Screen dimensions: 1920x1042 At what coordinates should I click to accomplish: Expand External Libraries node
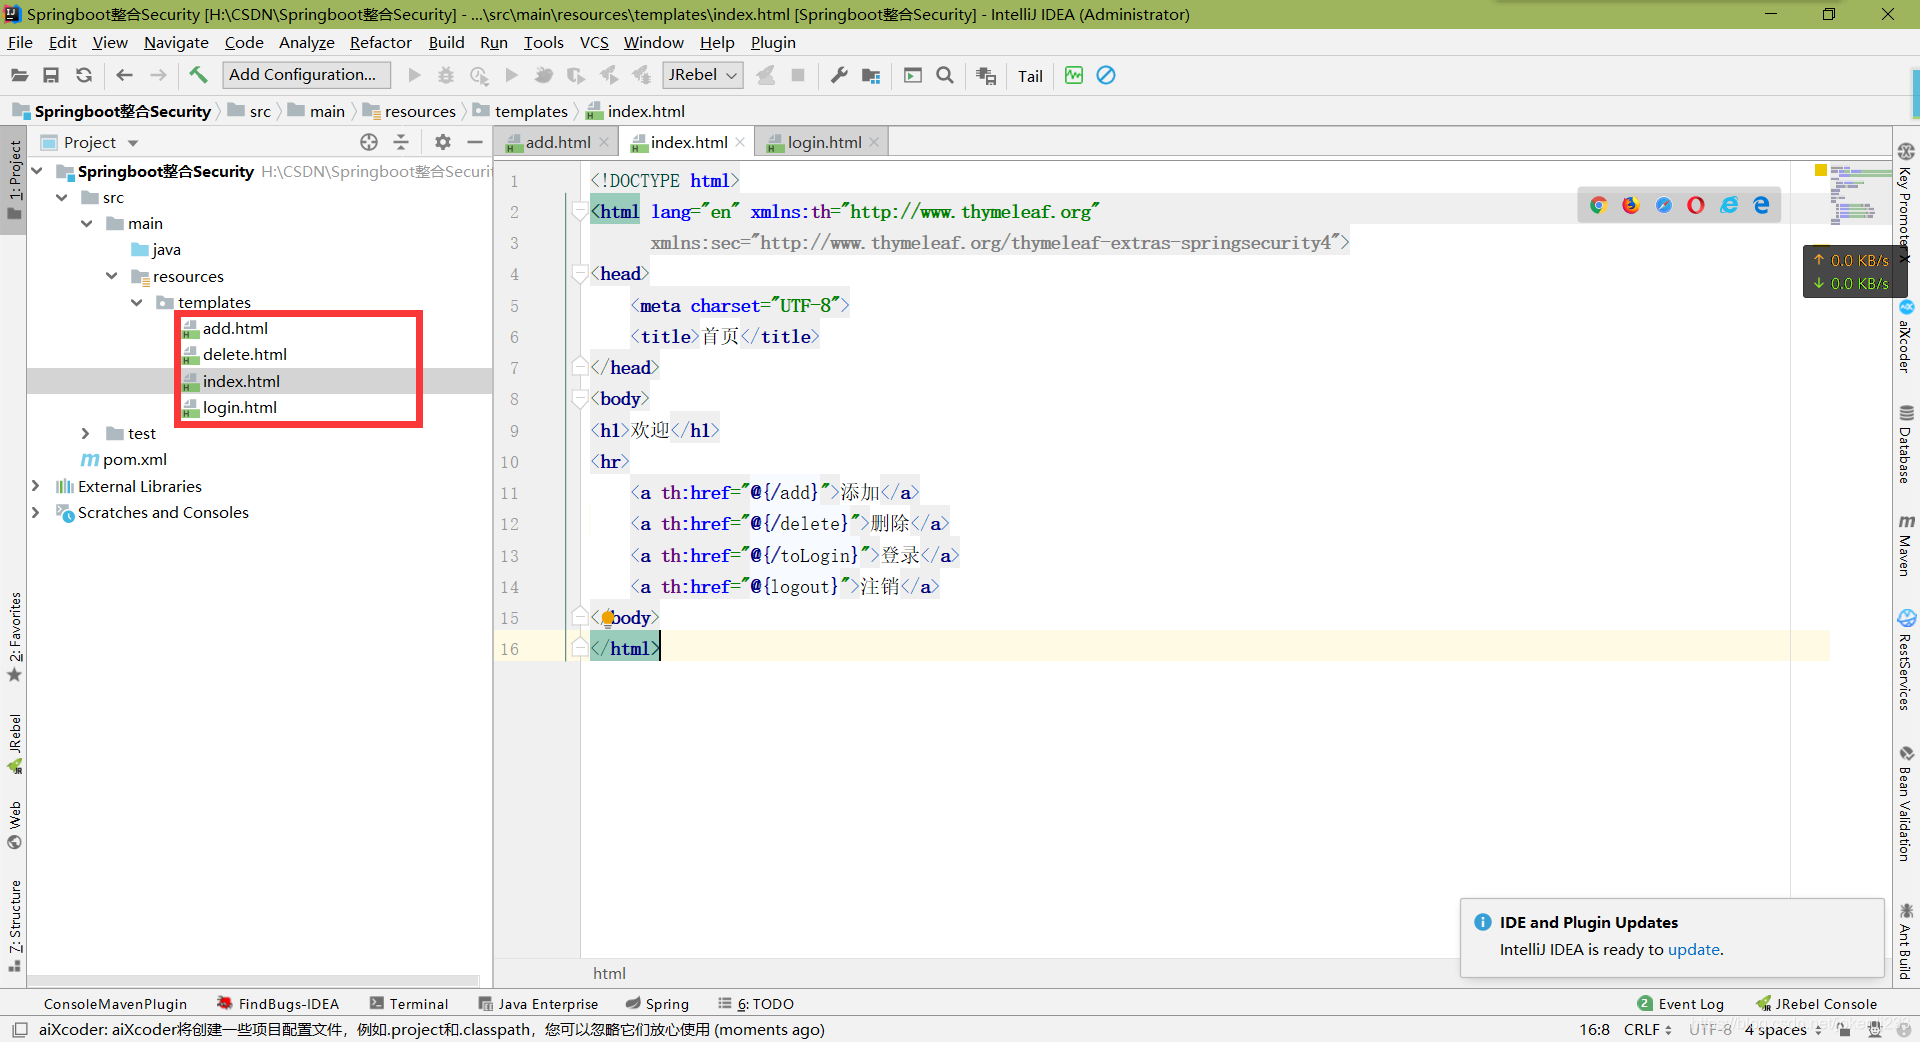36,486
